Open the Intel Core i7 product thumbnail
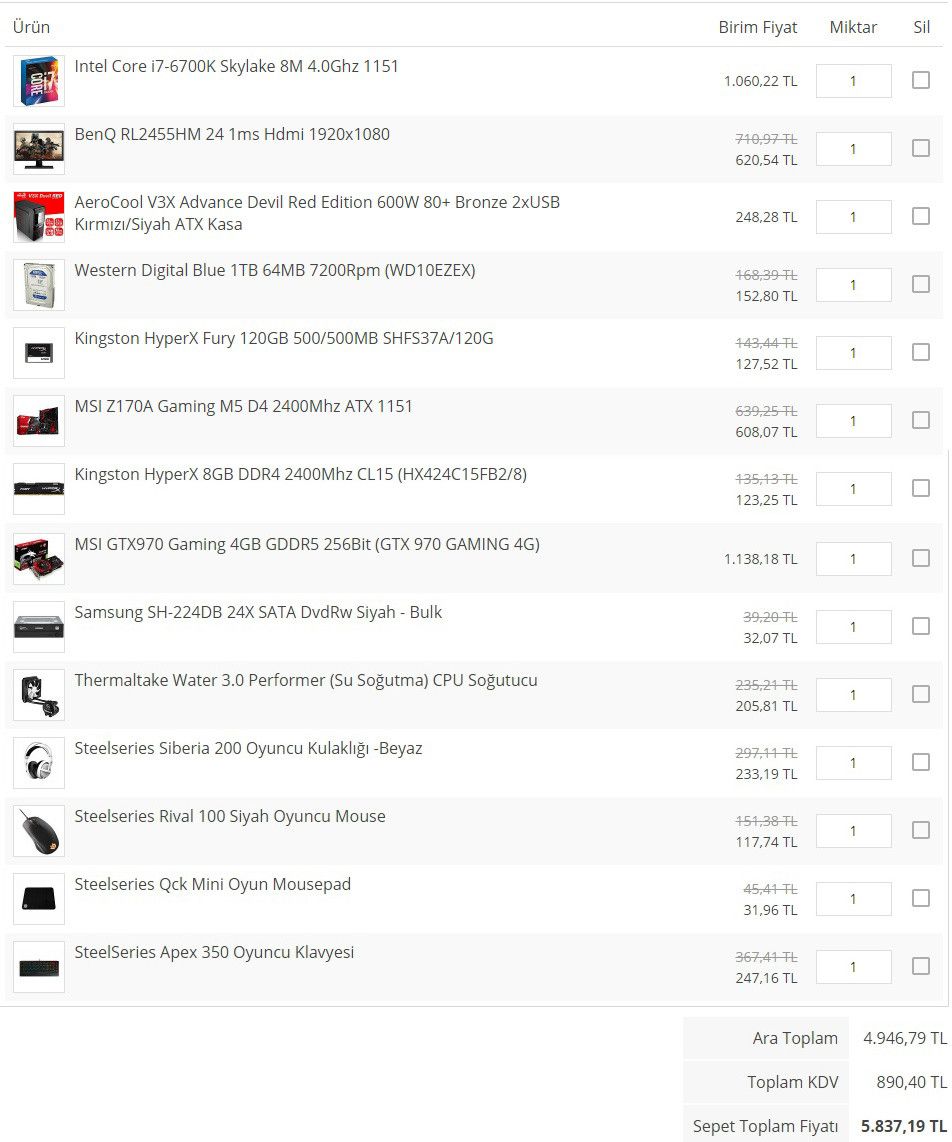Image resolution: width=952 pixels, height=1142 pixels. point(39,81)
